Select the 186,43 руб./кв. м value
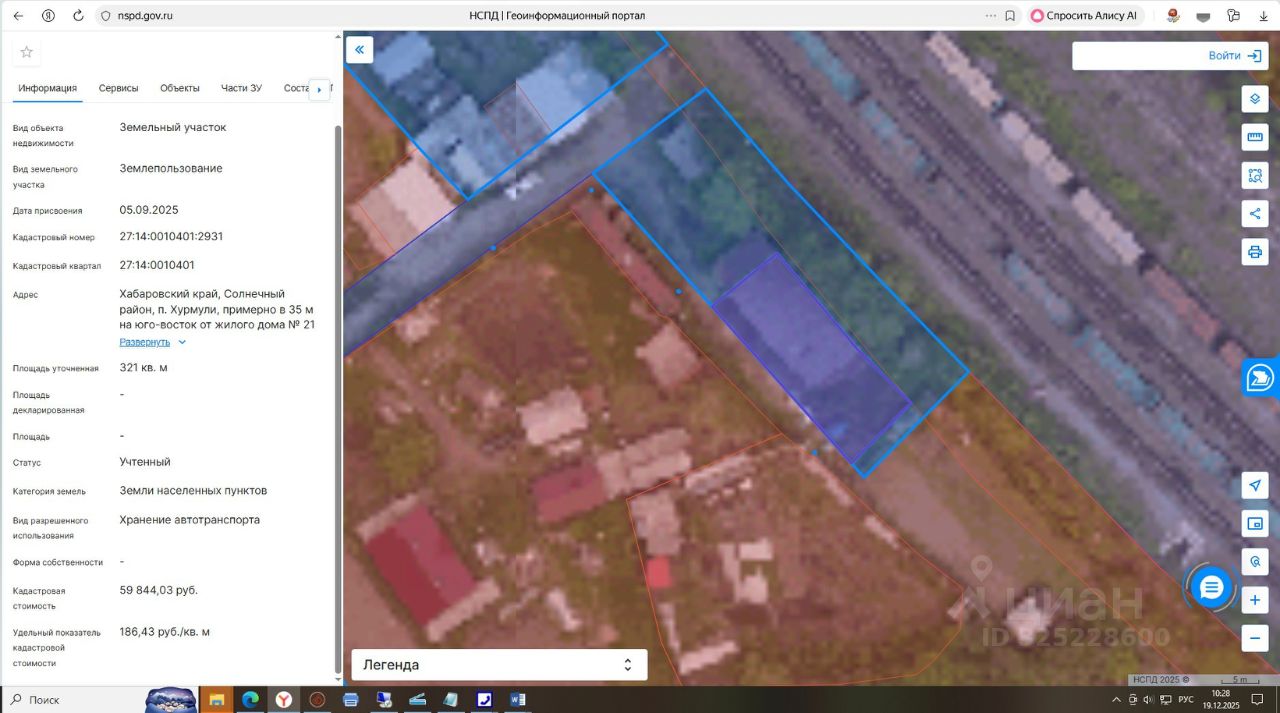This screenshot has height=713, width=1280. point(165,632)
